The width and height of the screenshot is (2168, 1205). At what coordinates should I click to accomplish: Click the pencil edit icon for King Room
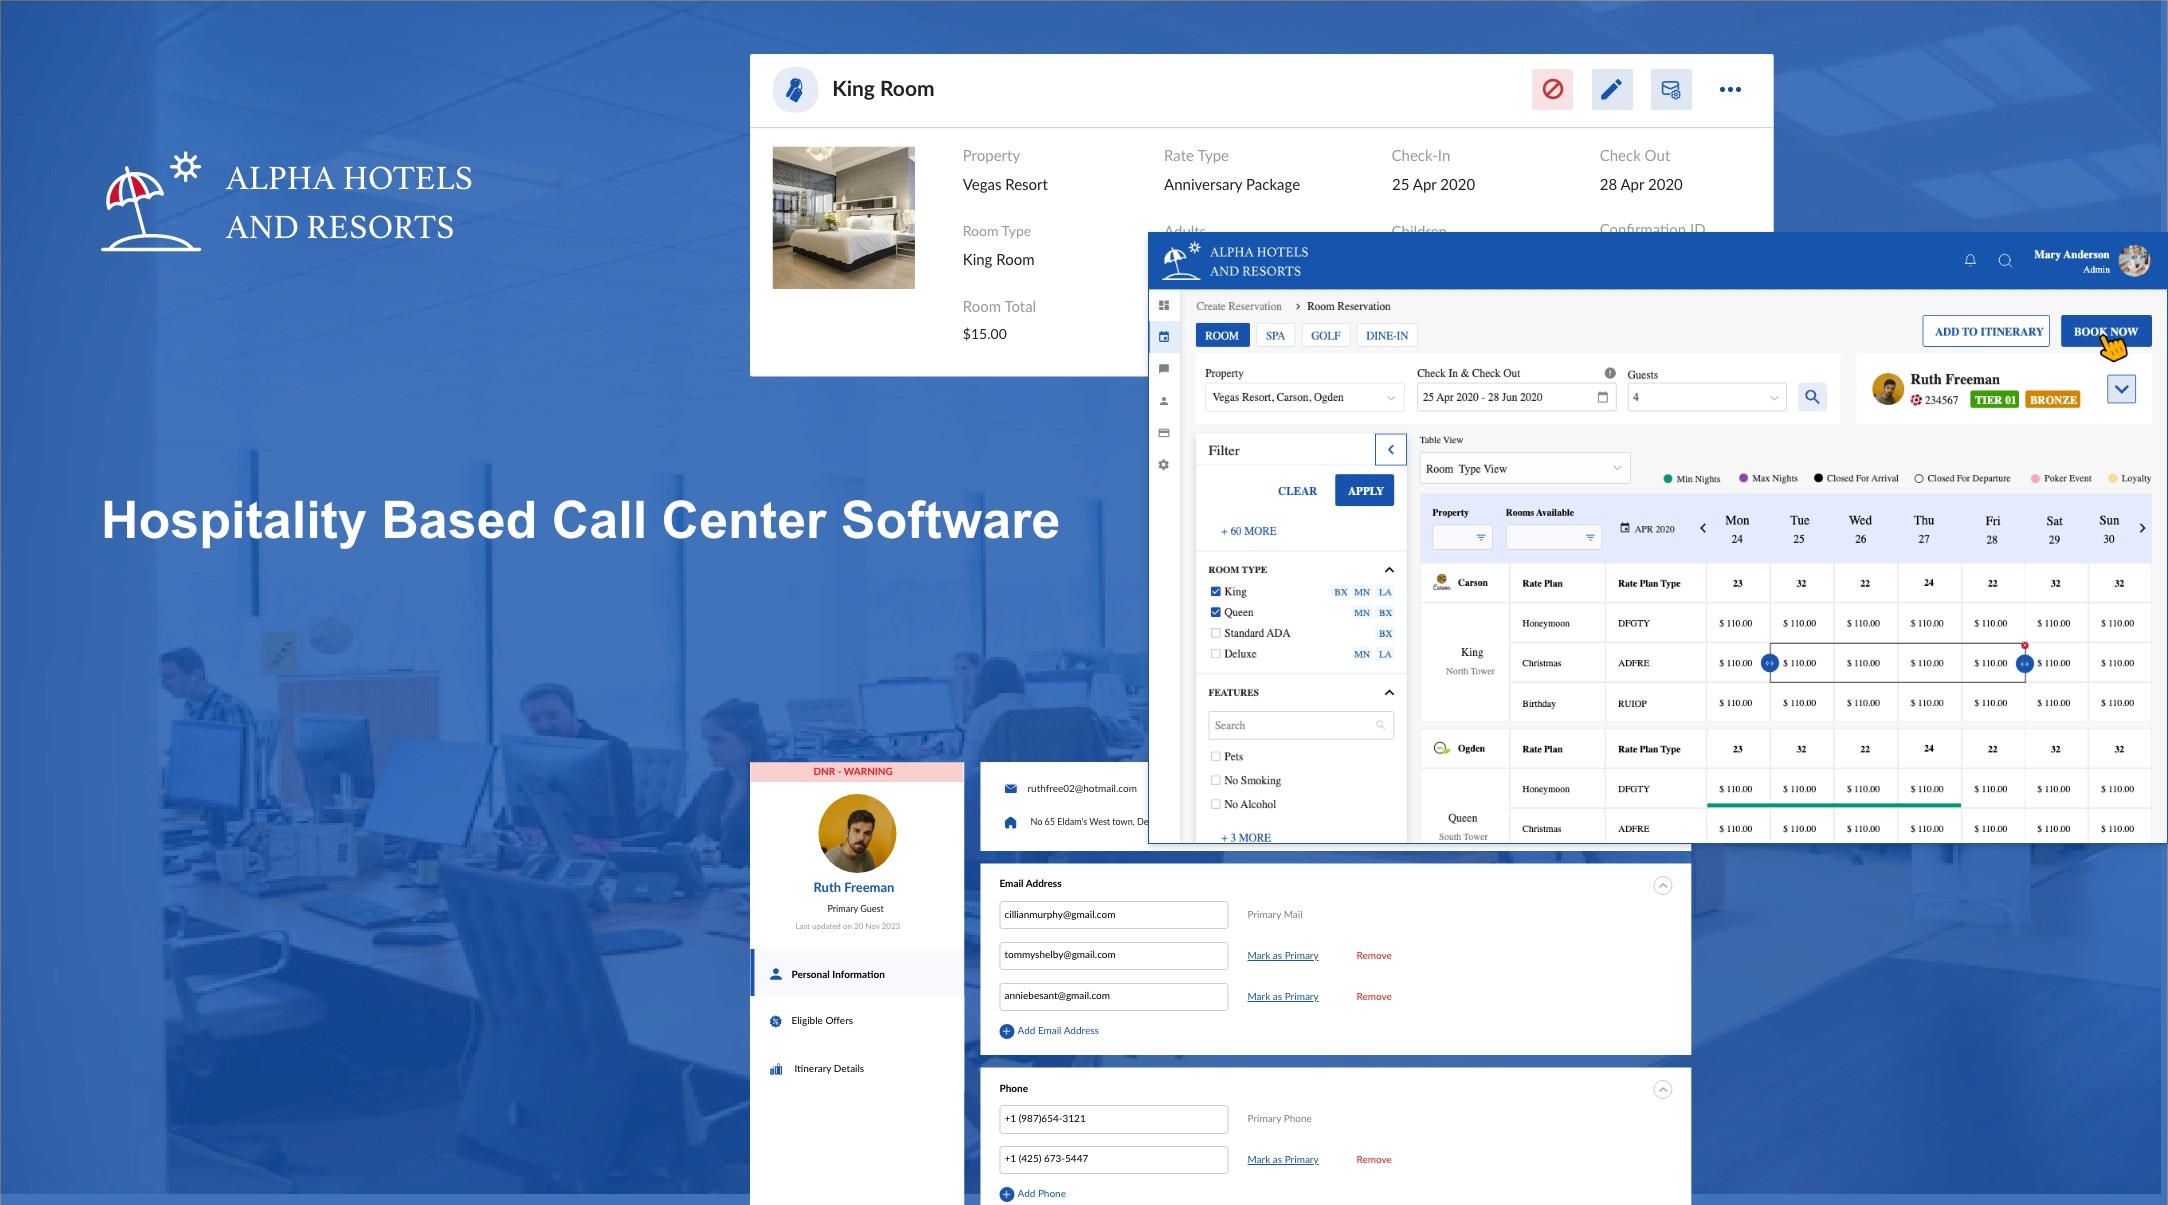1611,90
